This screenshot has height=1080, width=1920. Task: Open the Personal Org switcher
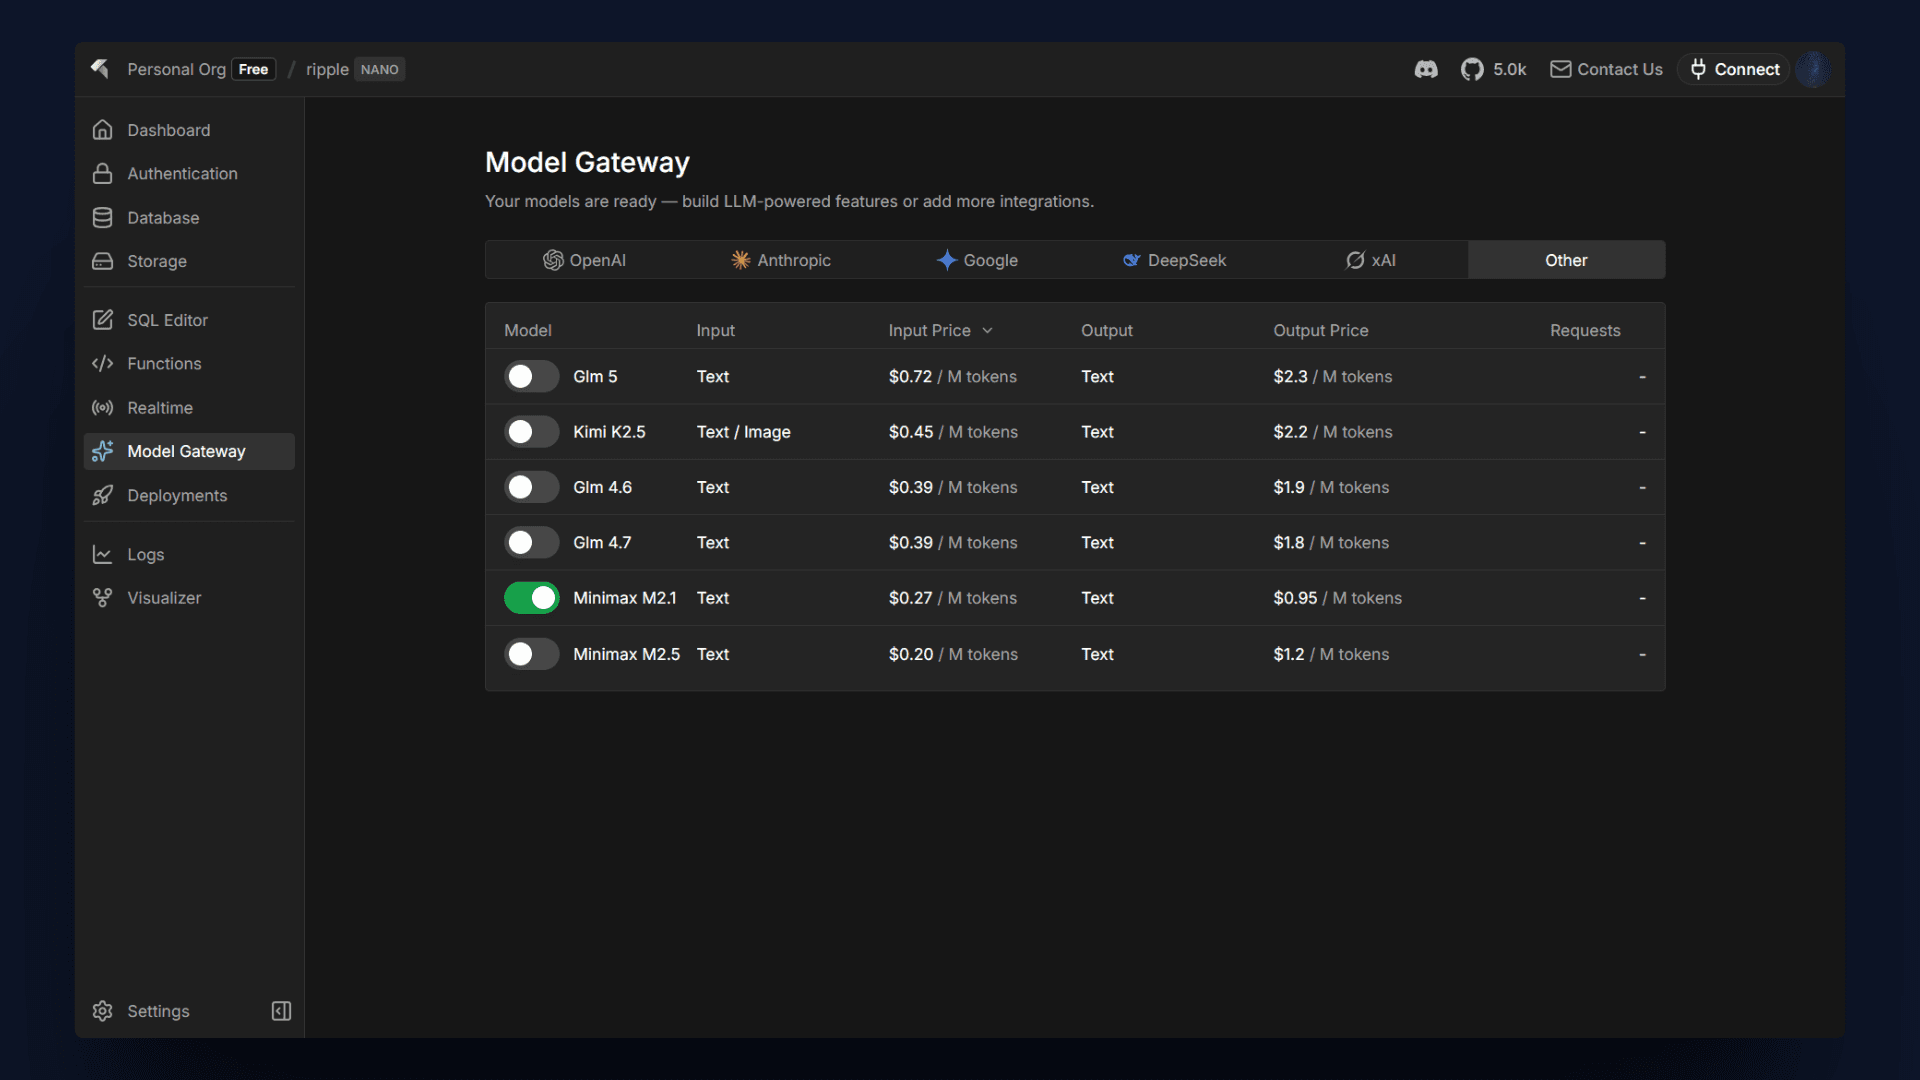[176, 69]
